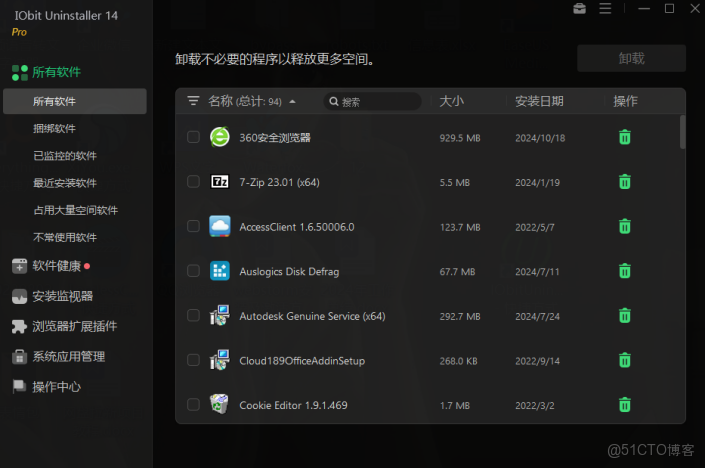This screenshot has height=468, width=706.
Task: Delete 360安全浏览器 using its trash icon
Action: click(x=625, y=137)
